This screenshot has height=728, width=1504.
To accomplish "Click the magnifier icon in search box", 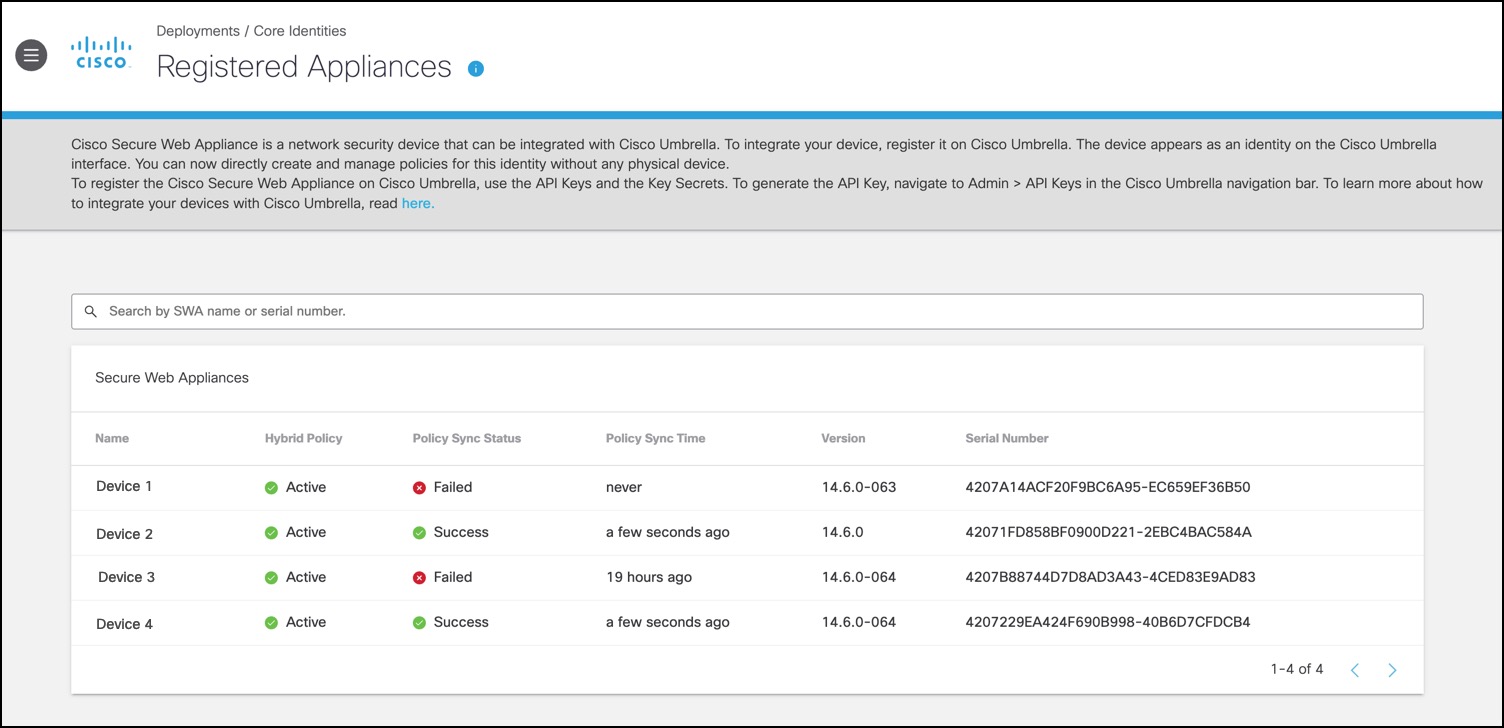I will (91, 312).
